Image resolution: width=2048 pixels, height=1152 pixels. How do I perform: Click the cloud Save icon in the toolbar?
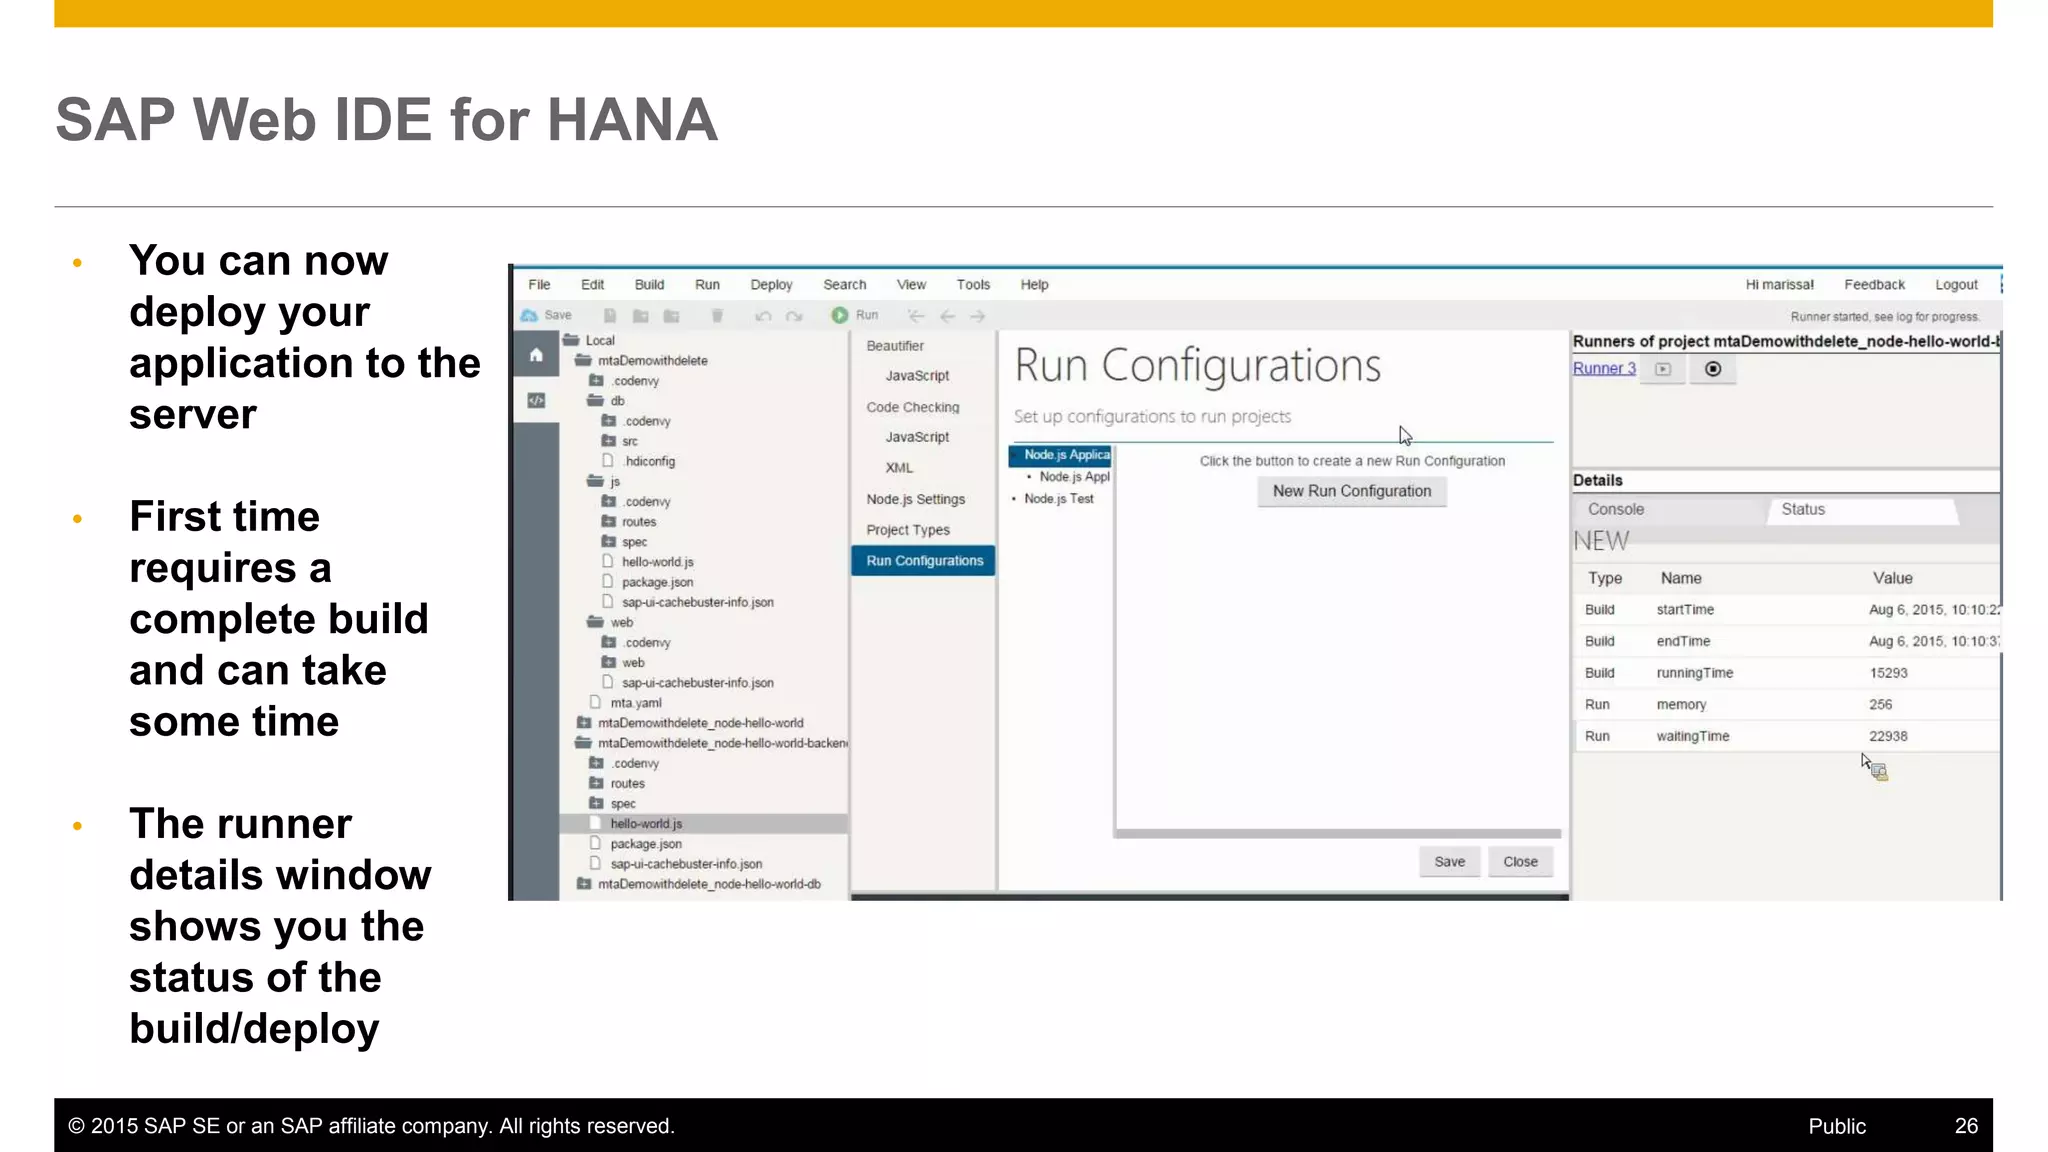click(x=530, y=315)
